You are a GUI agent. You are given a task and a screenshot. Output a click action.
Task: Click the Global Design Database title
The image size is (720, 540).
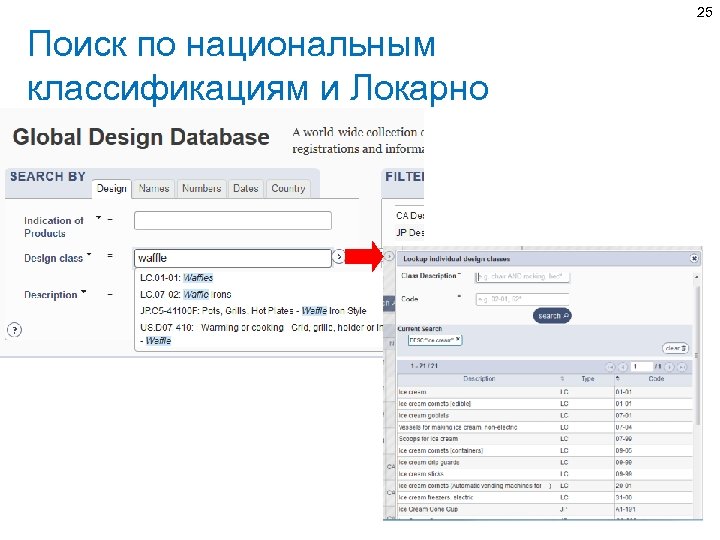141,137
